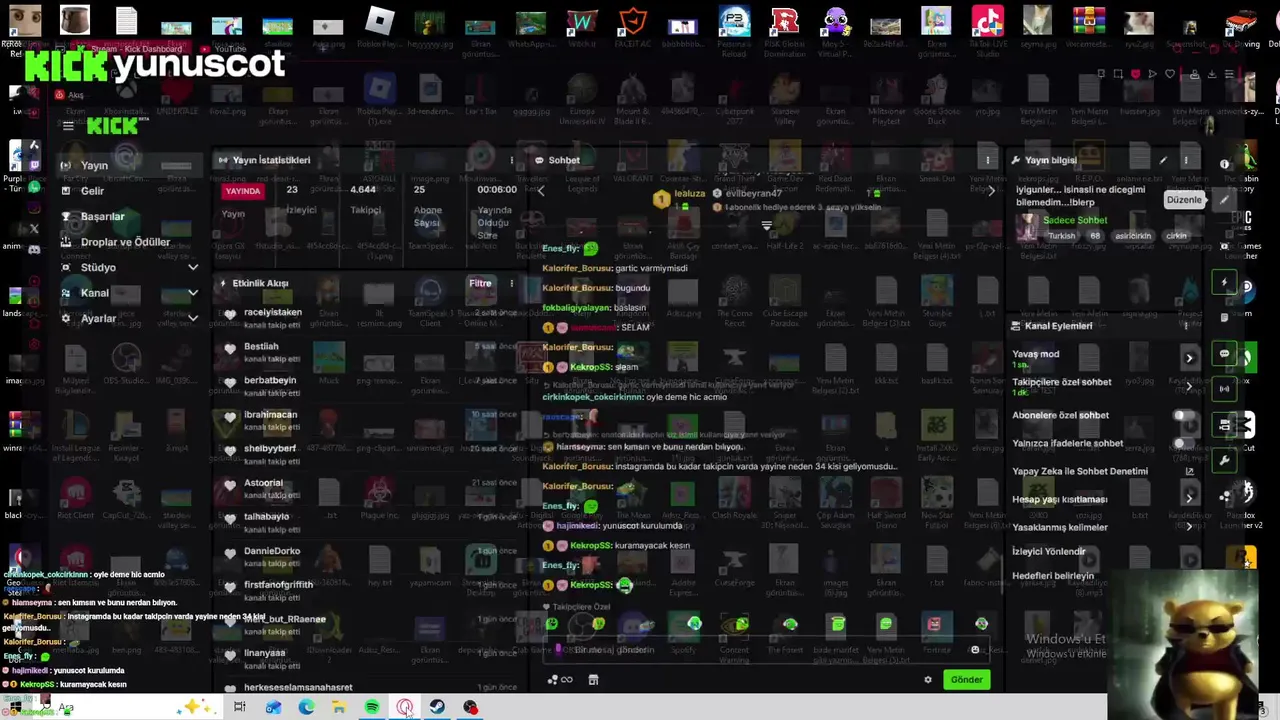Click the heart icon beside Bestiiah
The height and width of the screenshot is (720, 1280).
[x=230, y=348]
